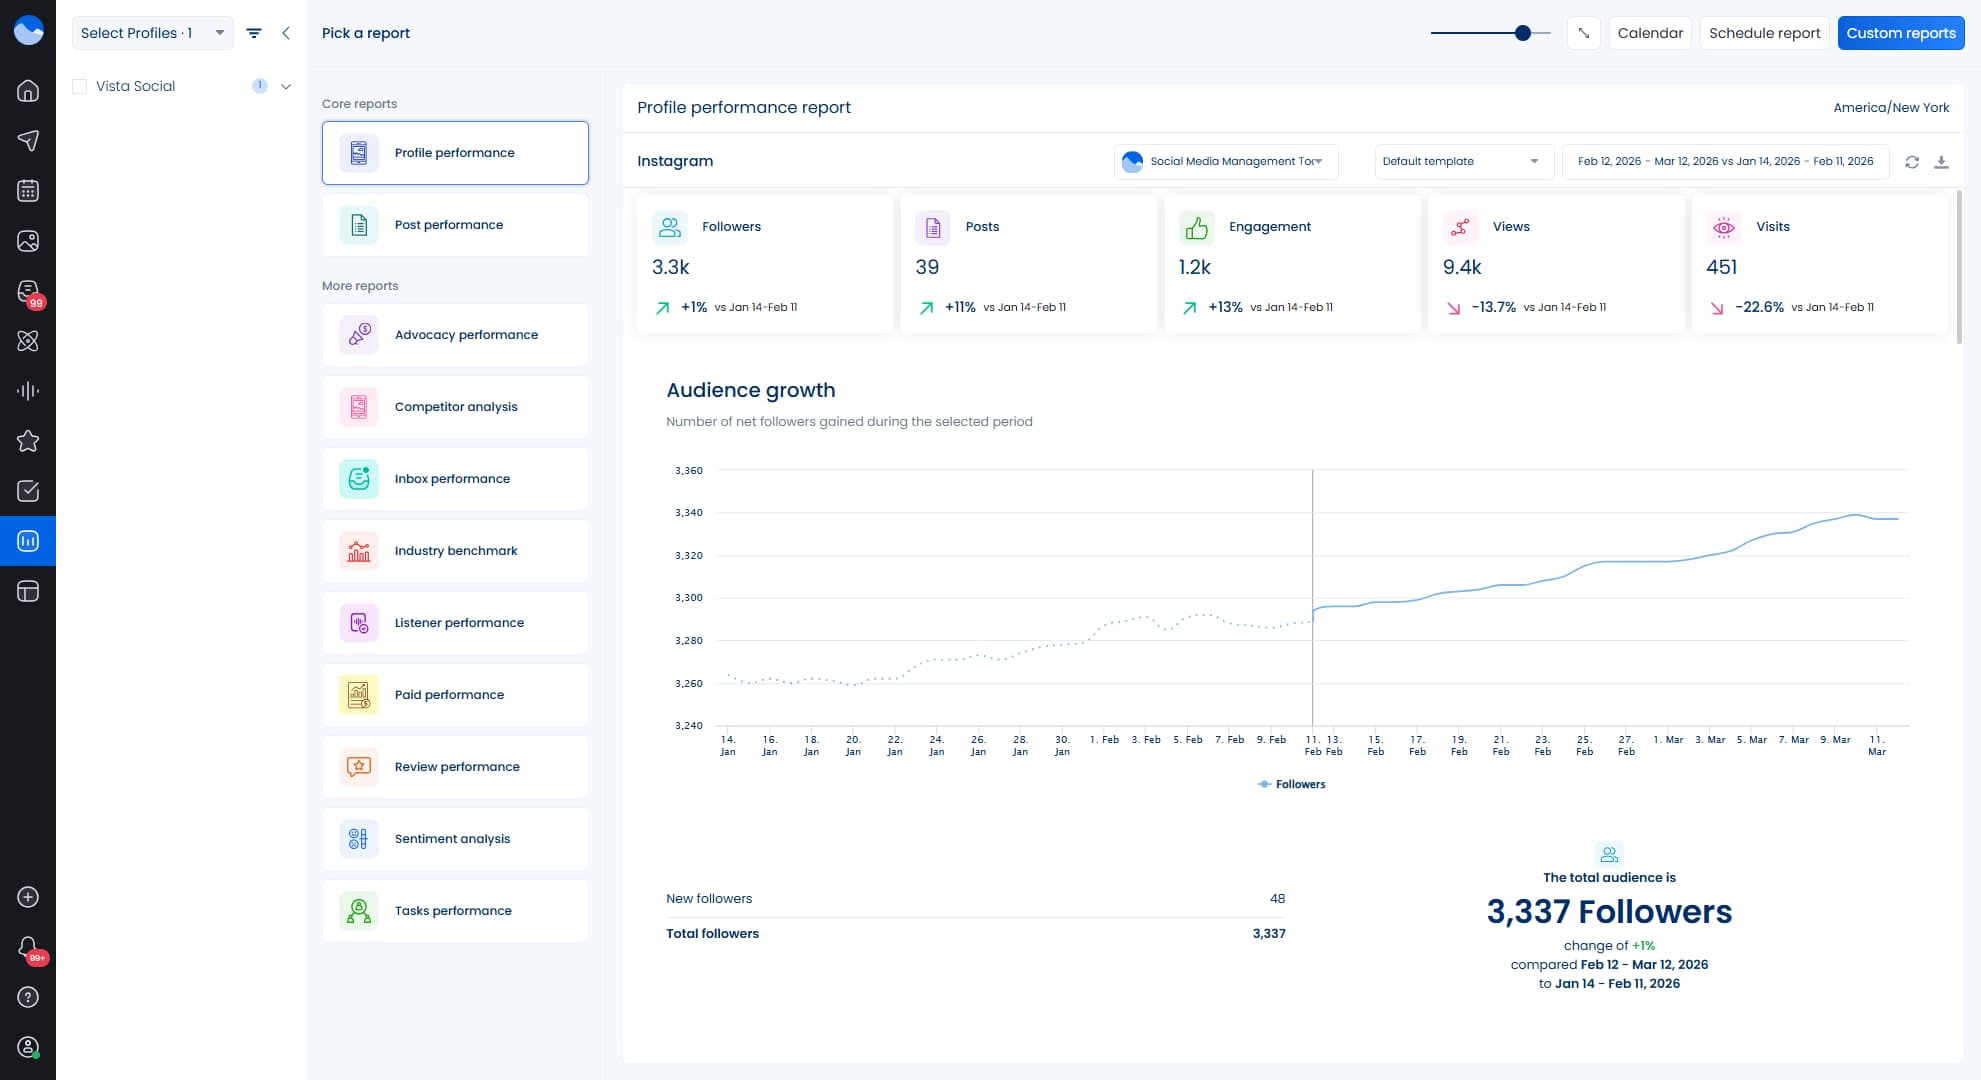Toggle the Vista Social profile checkbox
Image resolution: width=1981 pixels, height=1080 pixels.
79,86
